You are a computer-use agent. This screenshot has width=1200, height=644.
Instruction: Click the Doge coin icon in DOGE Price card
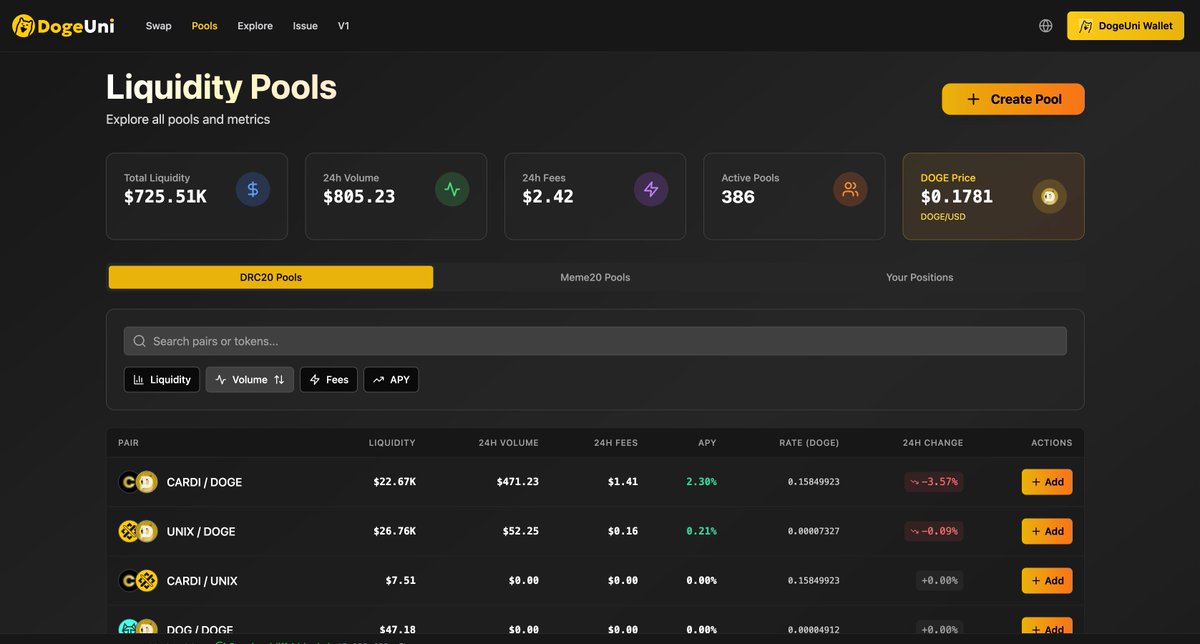(x=1049, y=196)
